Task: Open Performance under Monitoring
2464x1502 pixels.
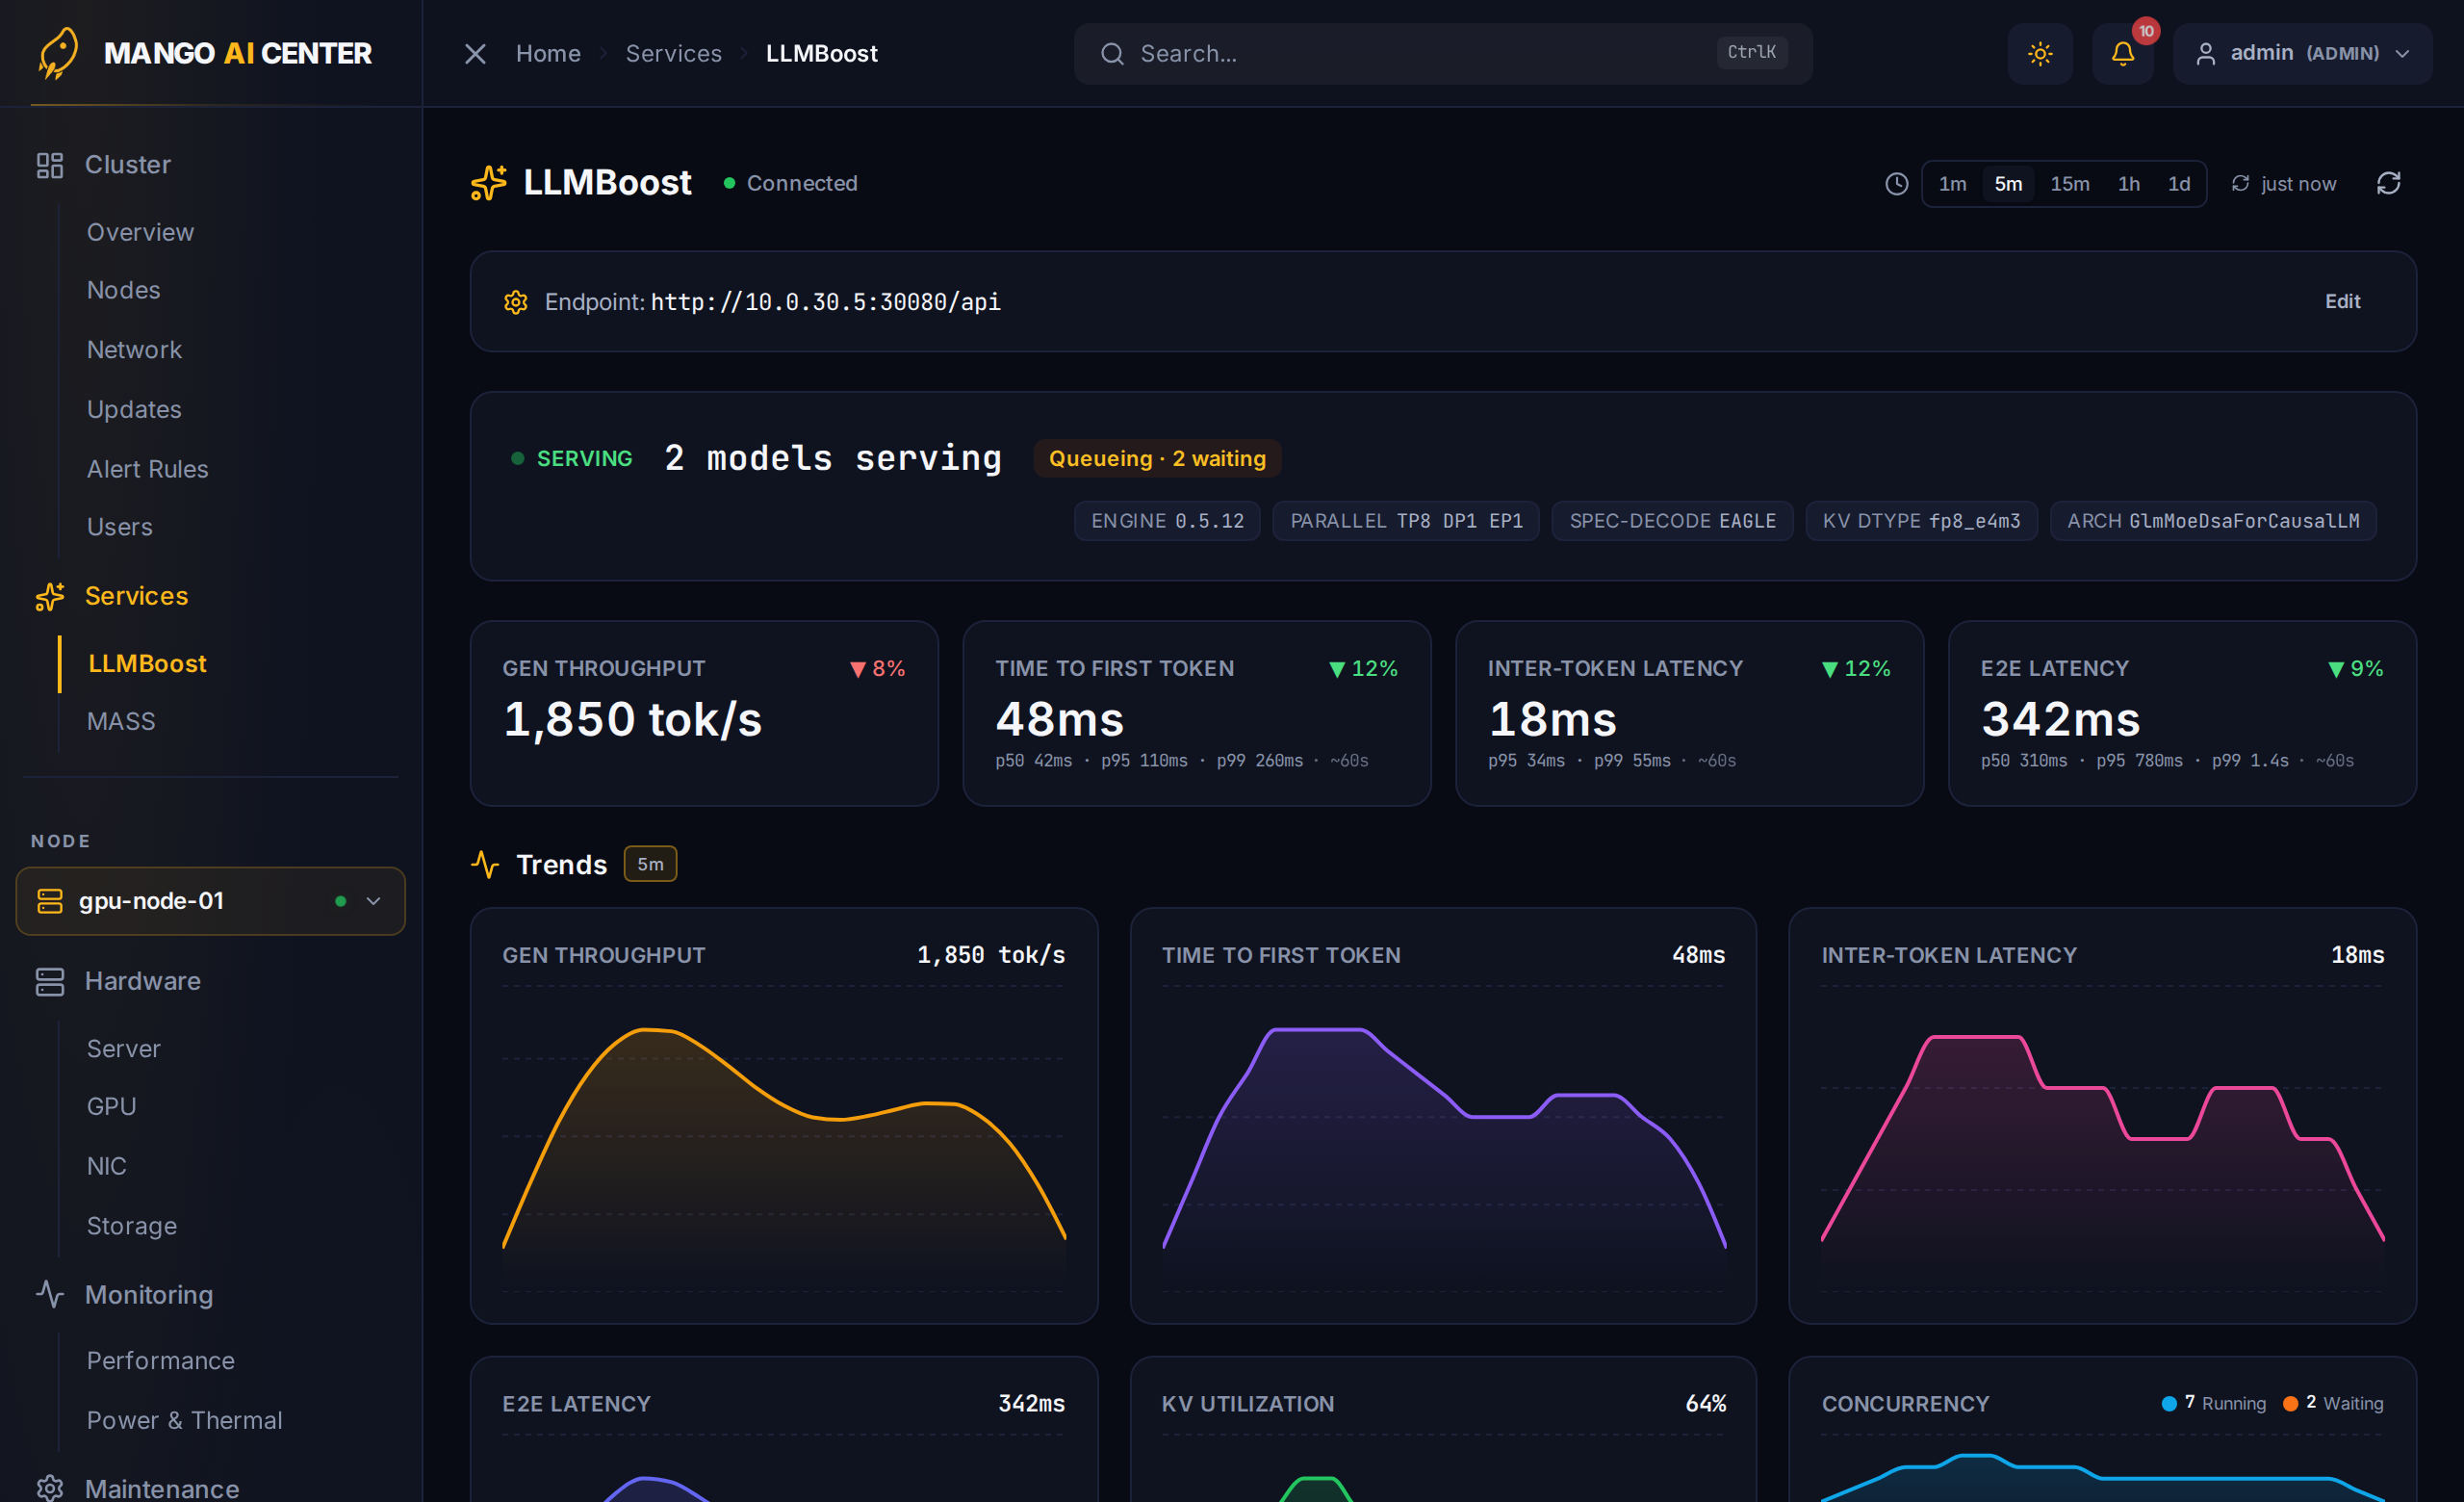Action: pyautogui.click(x=160, y=1361)
